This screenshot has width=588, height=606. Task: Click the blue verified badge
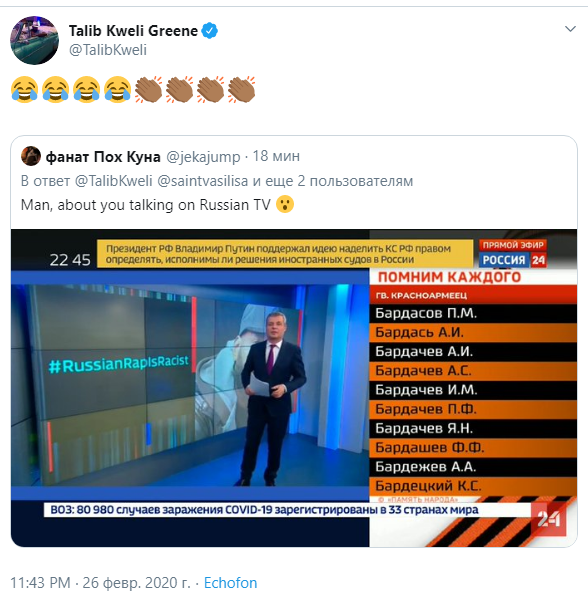coord(210,31)
